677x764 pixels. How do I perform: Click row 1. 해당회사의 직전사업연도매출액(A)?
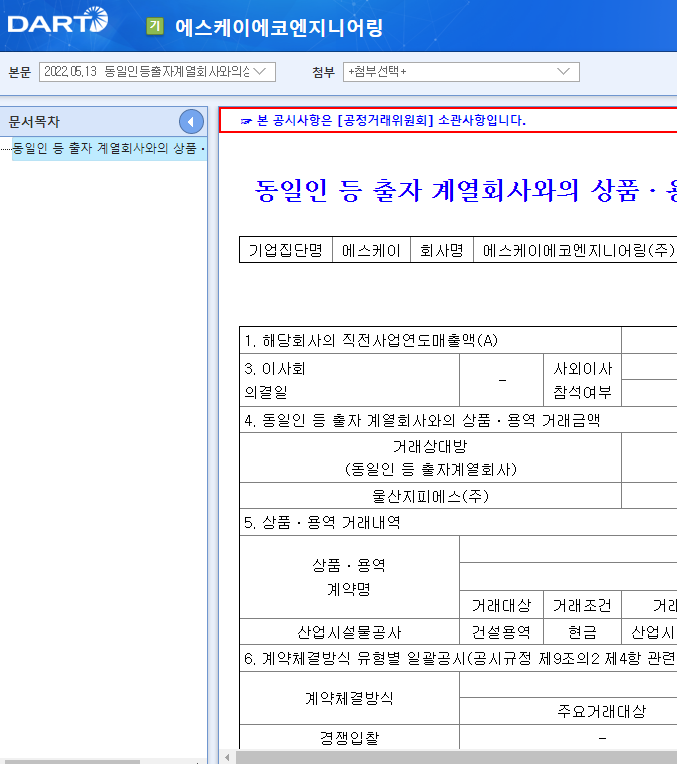[430, 340]
